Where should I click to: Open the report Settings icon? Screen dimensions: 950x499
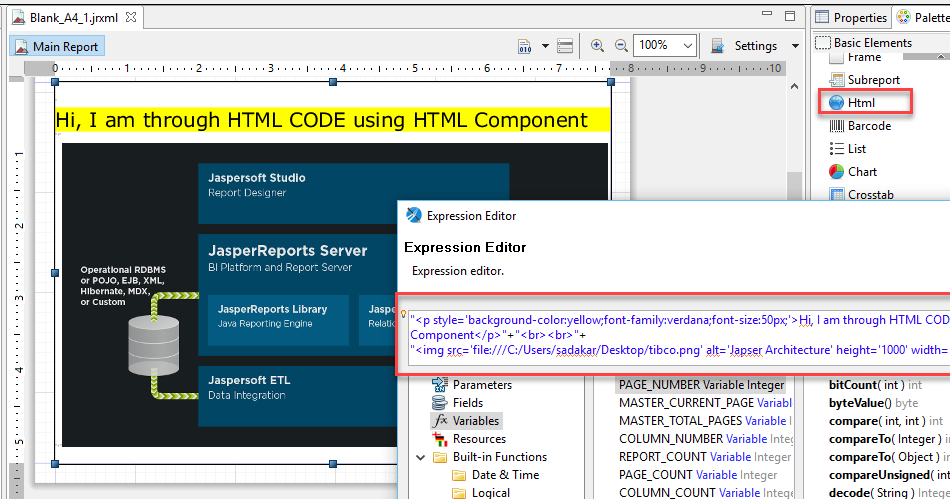coord(717,45)
